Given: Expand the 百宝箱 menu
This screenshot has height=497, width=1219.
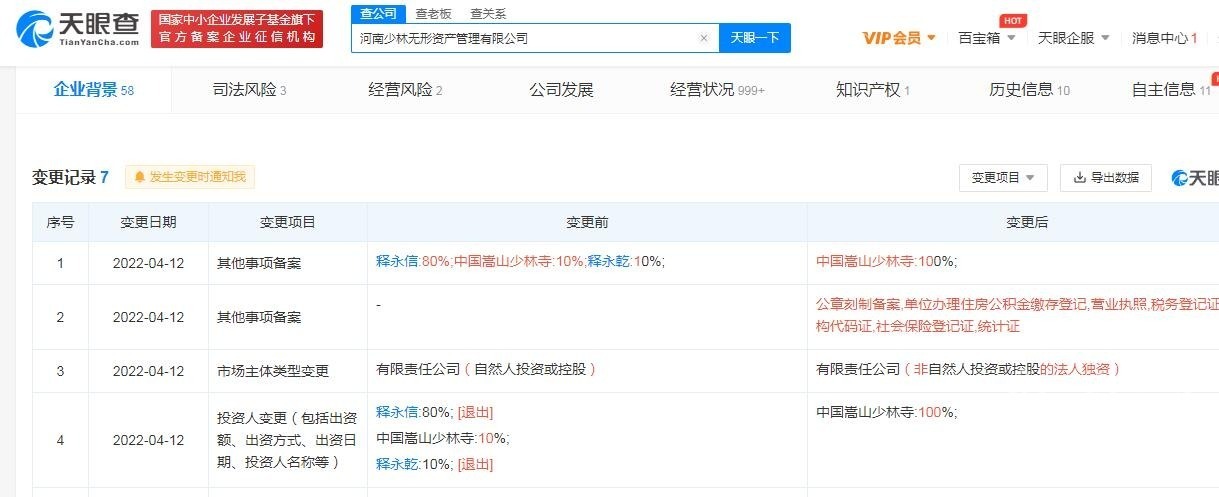Looking at the screenshot, I should (987, 38).
